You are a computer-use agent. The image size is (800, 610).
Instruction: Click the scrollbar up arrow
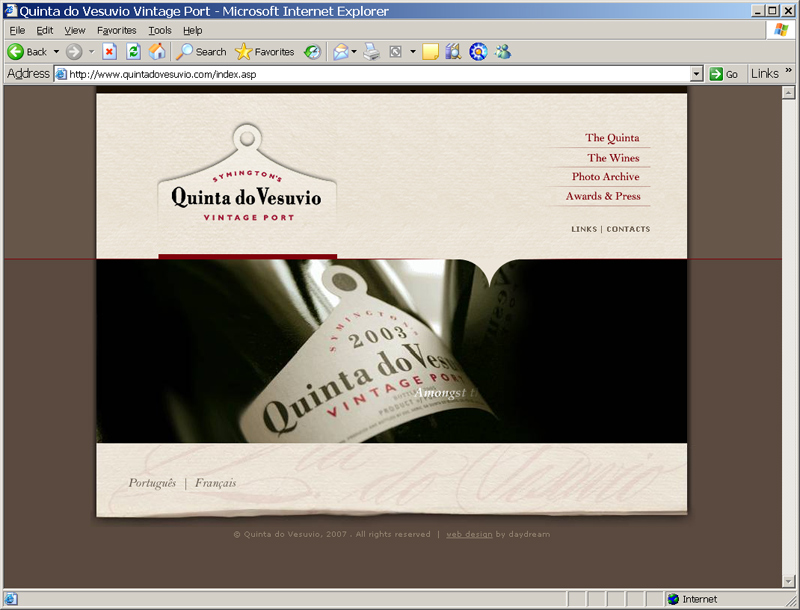(788, 92)
